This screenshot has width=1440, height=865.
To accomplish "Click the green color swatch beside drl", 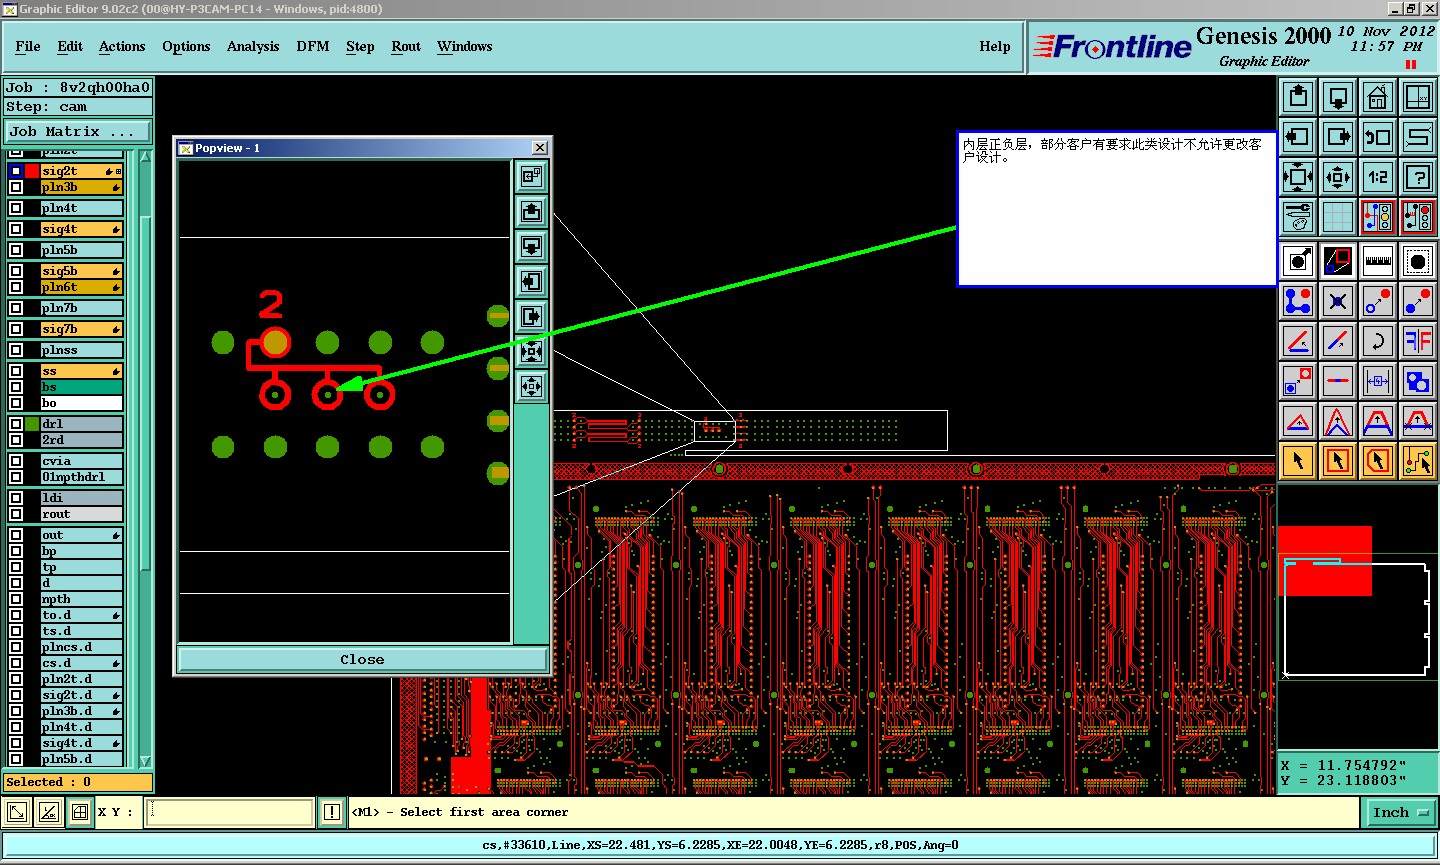I will click(32, 424).
